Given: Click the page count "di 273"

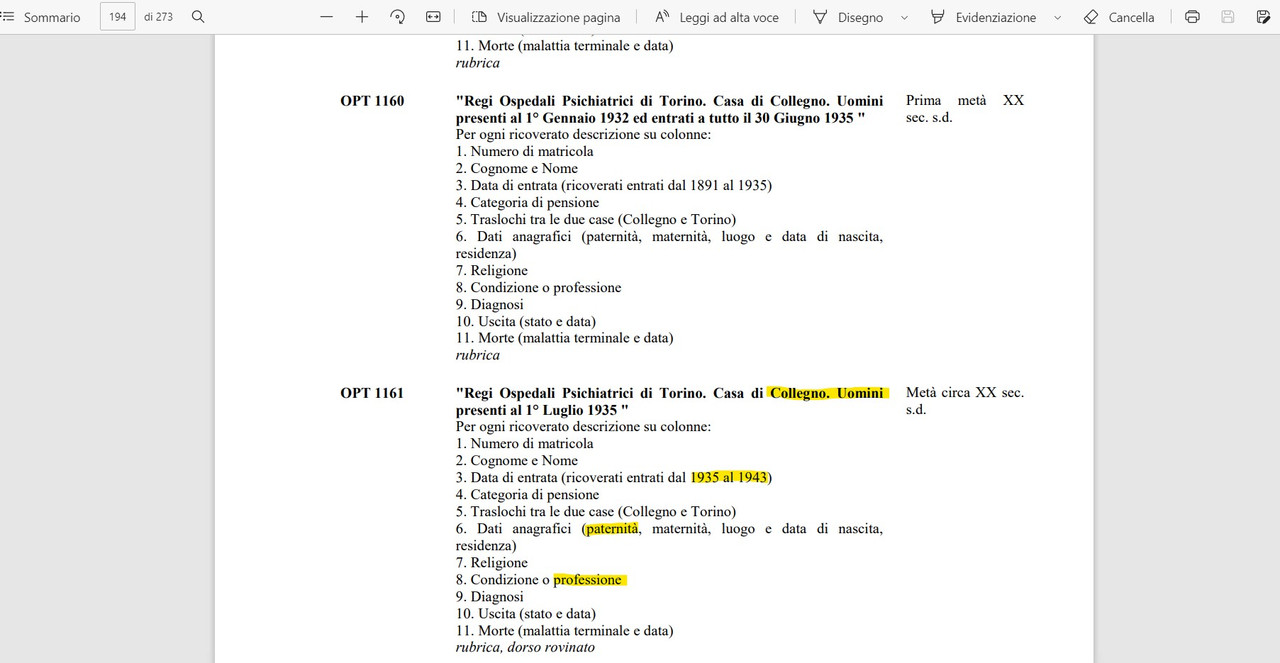Looking at the screenshot, I should 158,17.
